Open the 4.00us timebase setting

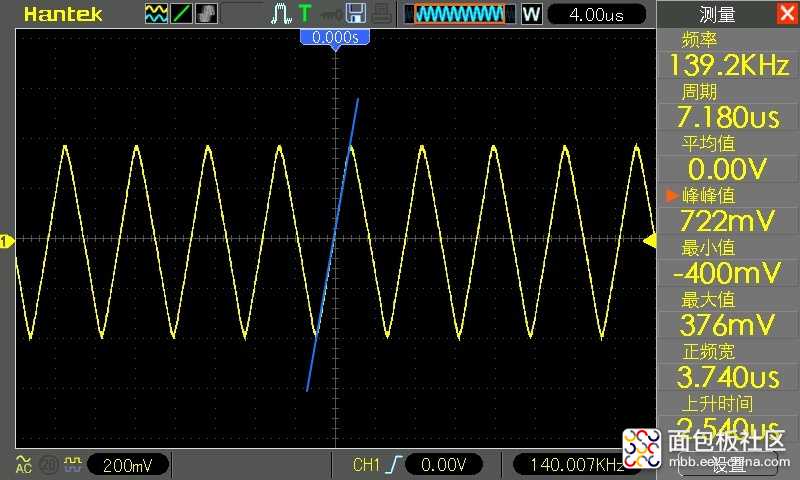[x=595, y=14]
